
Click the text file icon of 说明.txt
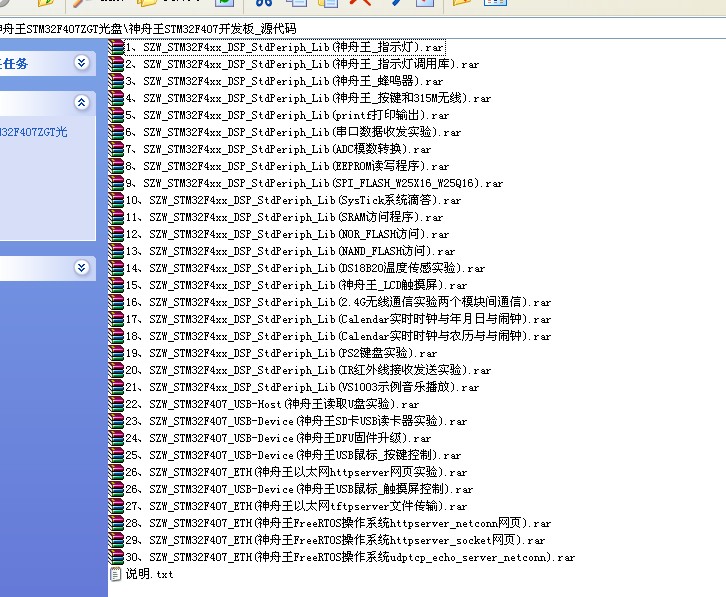(x=116, y=574)
